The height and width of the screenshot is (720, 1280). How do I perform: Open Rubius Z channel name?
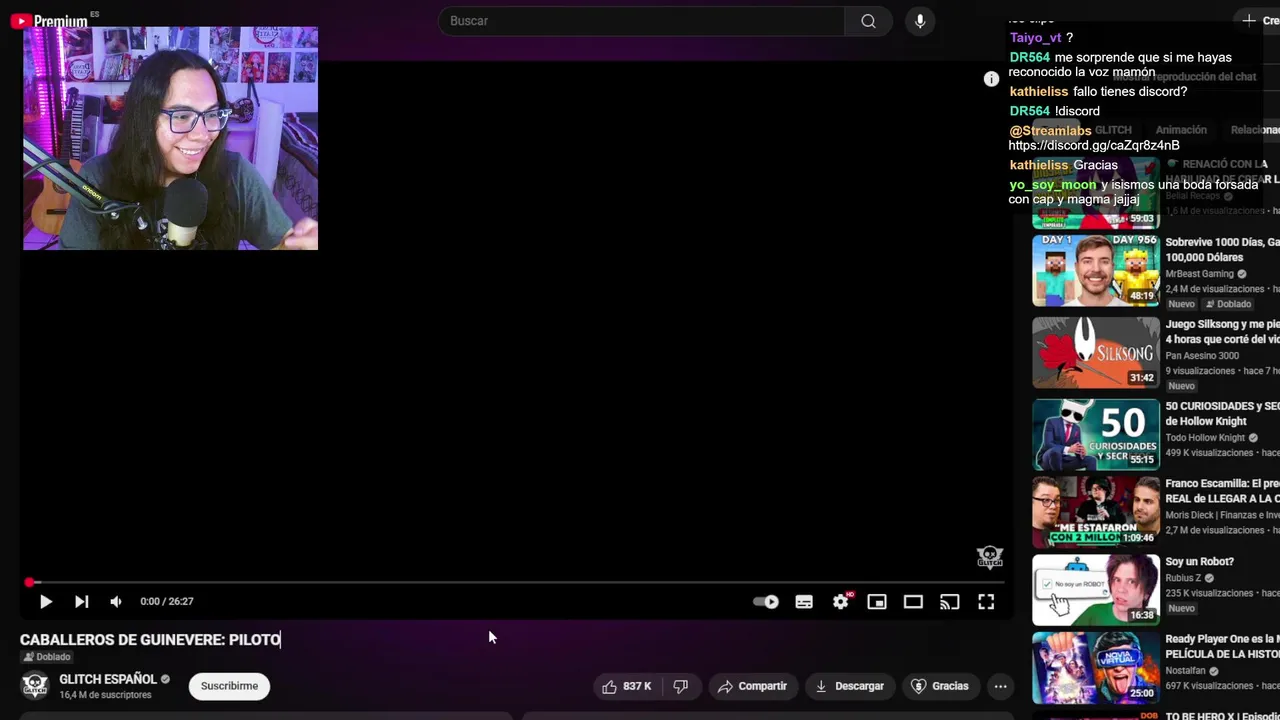tap(1183, 578)
